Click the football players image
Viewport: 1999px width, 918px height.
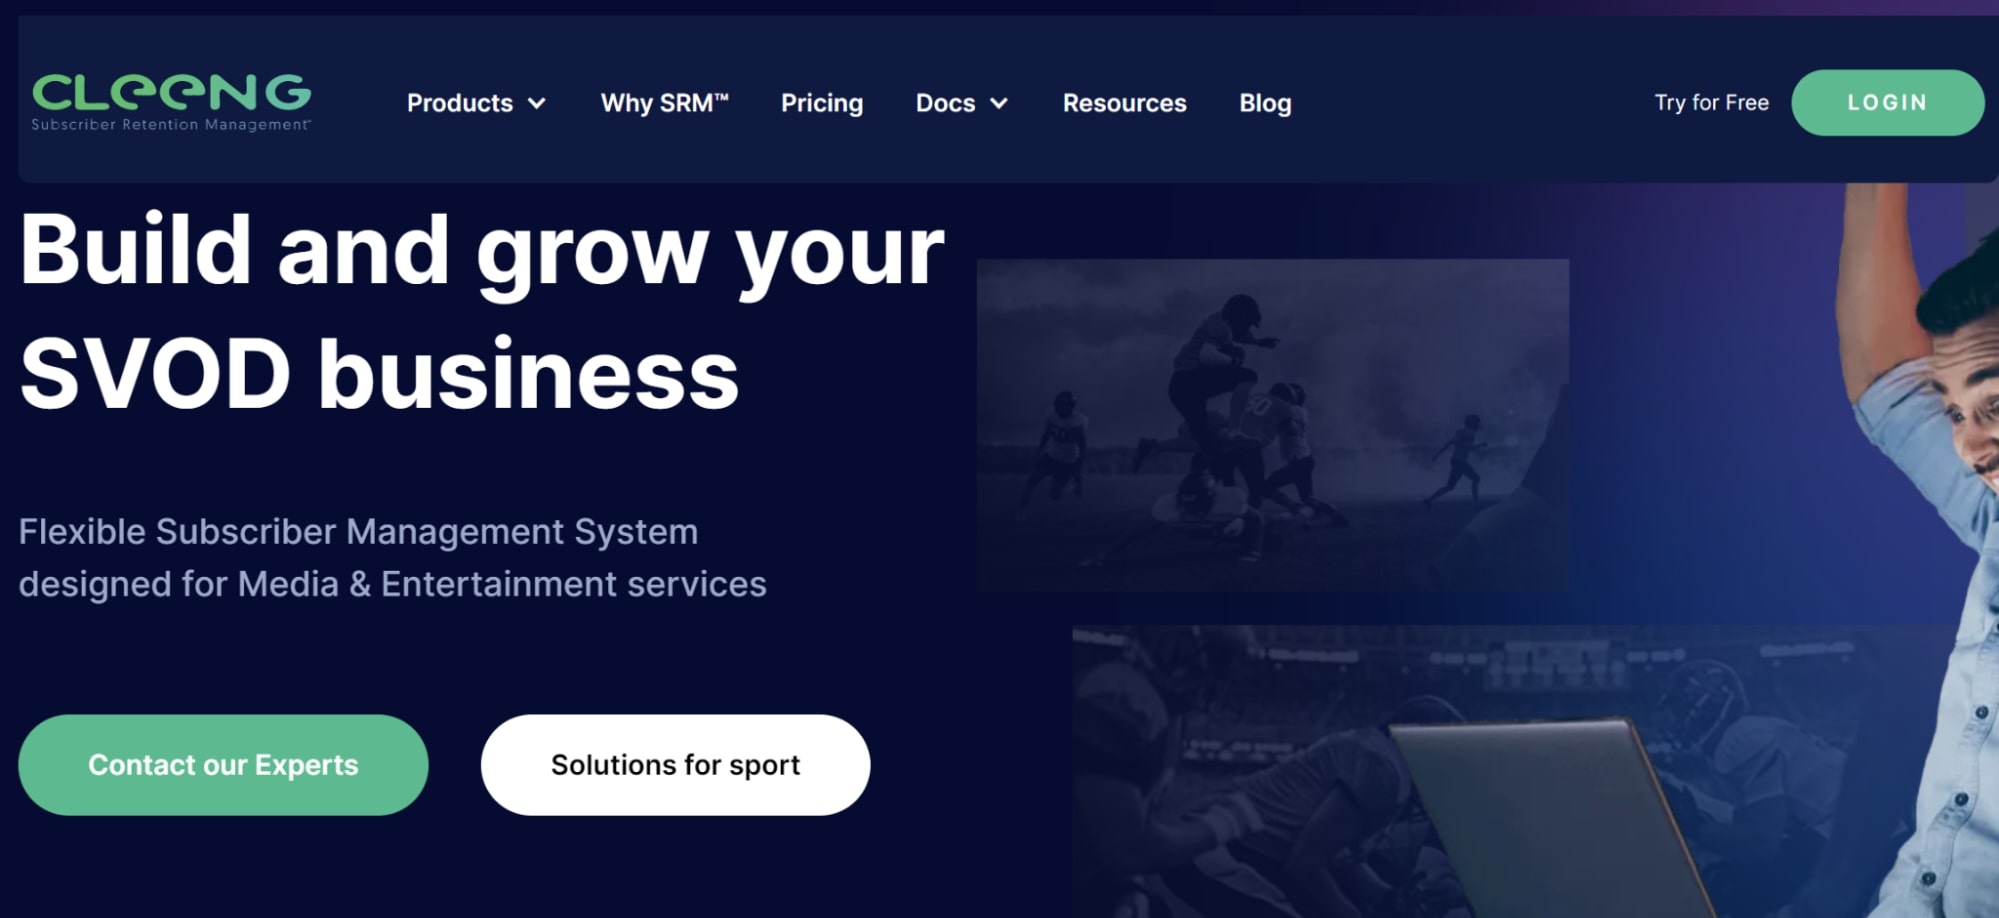point(1272,425)
